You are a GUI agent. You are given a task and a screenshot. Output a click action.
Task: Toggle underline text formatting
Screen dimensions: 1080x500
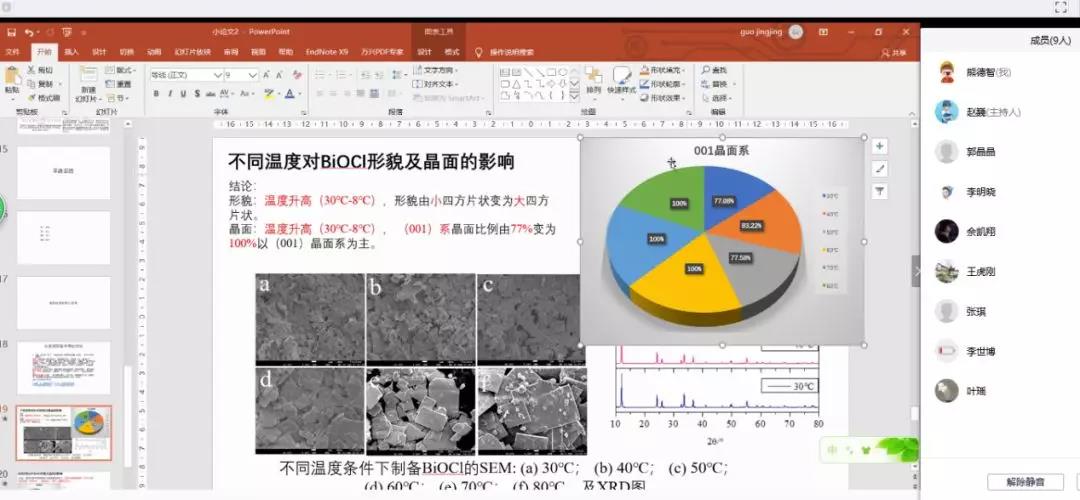click(x=183, y=94)
